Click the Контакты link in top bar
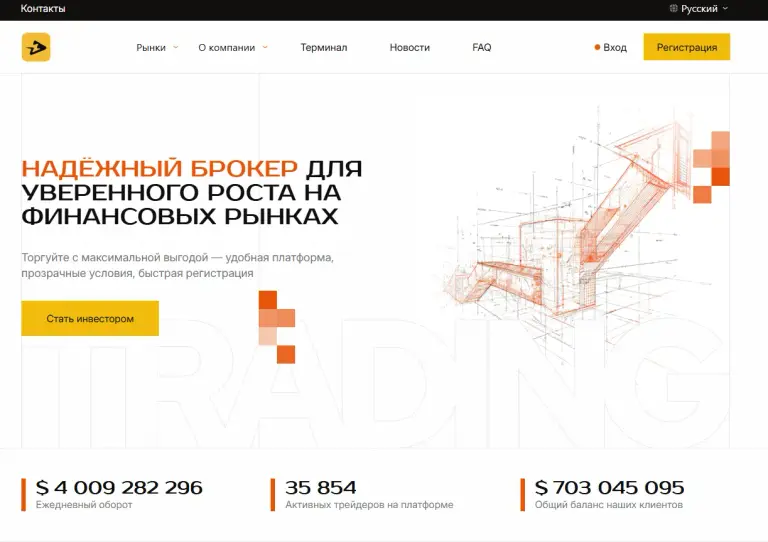 tap(43, 8)
